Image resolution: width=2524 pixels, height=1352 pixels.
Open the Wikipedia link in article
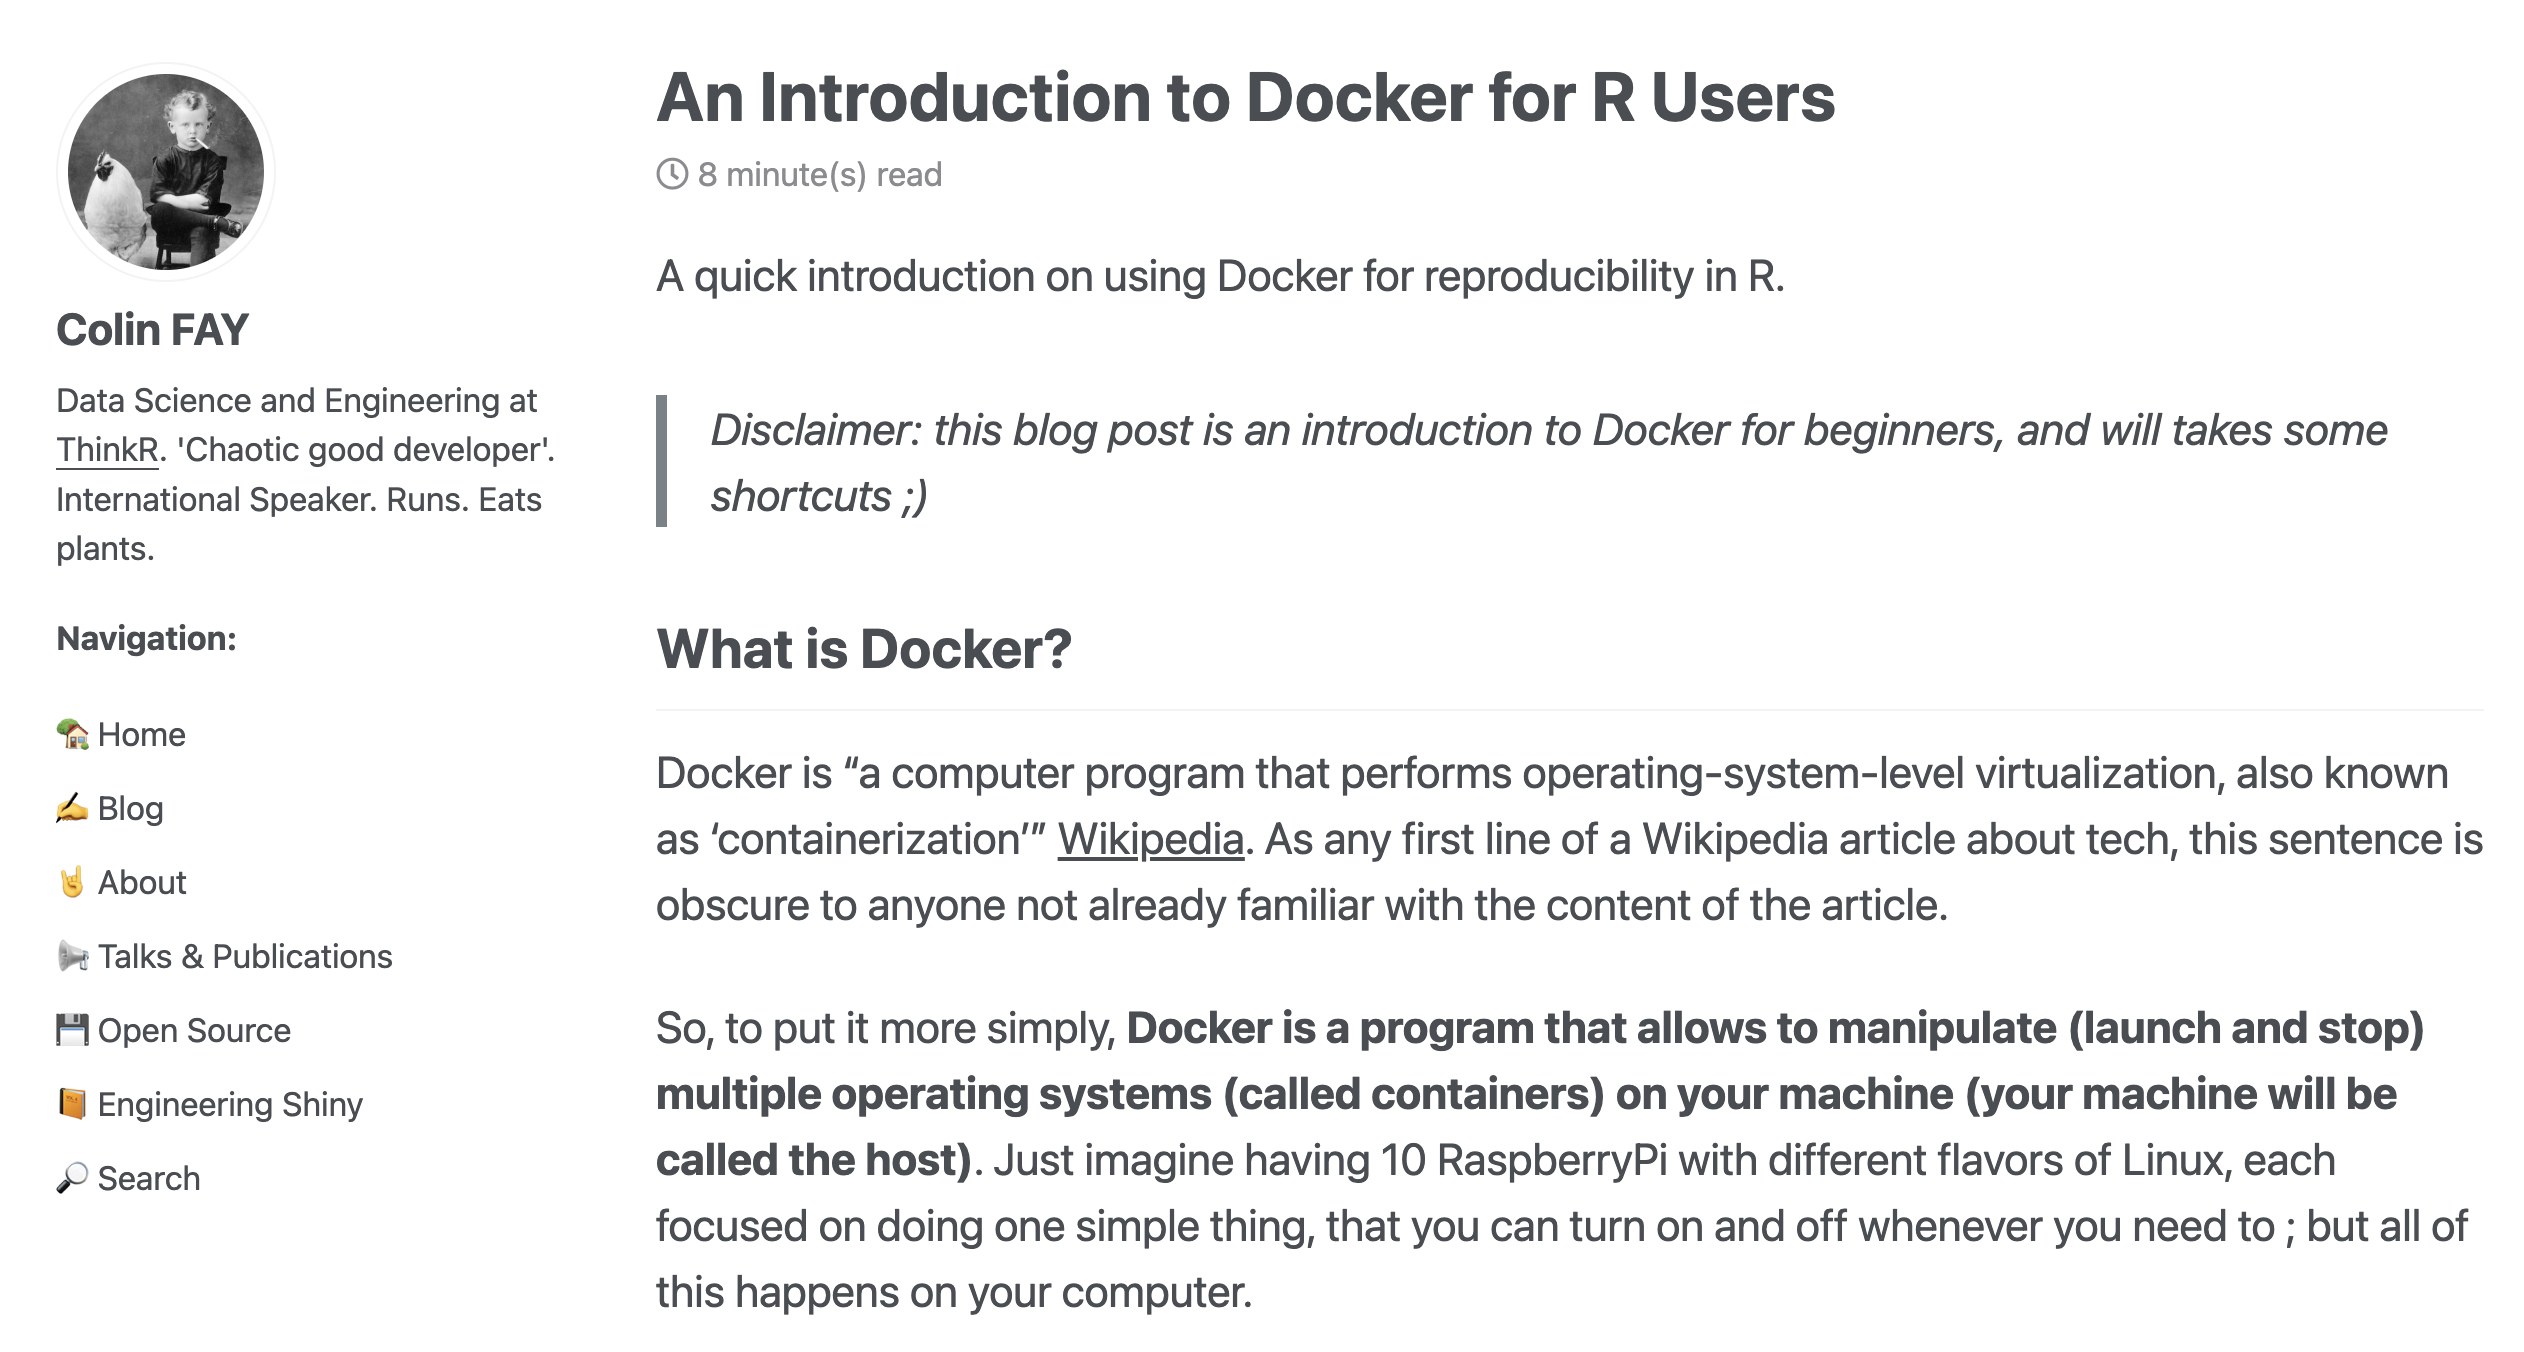coord(1150,840)
